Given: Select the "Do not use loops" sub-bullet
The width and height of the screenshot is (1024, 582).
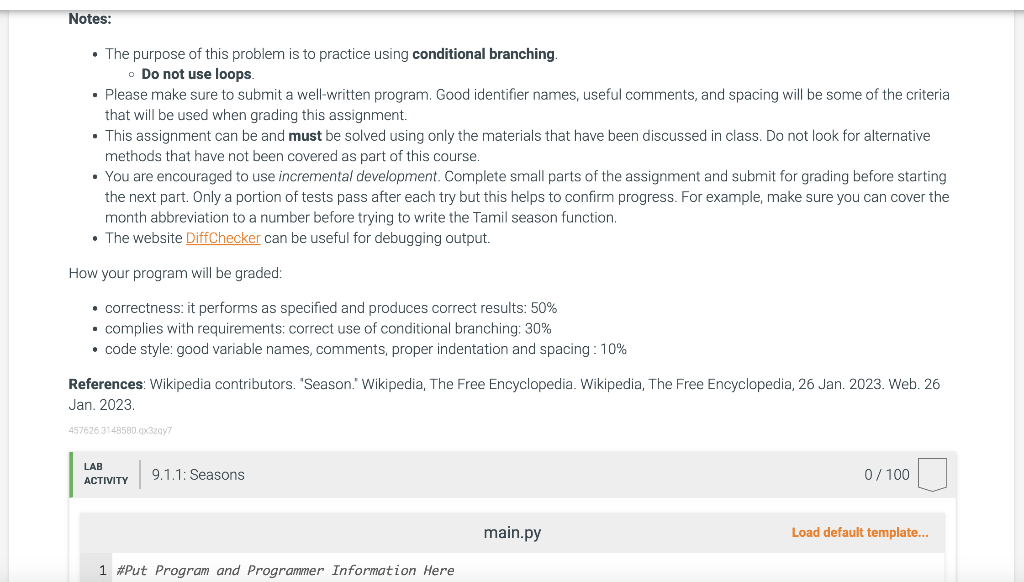Looking at the screenshot, I should pyautogui.click(x=198, y=74).
